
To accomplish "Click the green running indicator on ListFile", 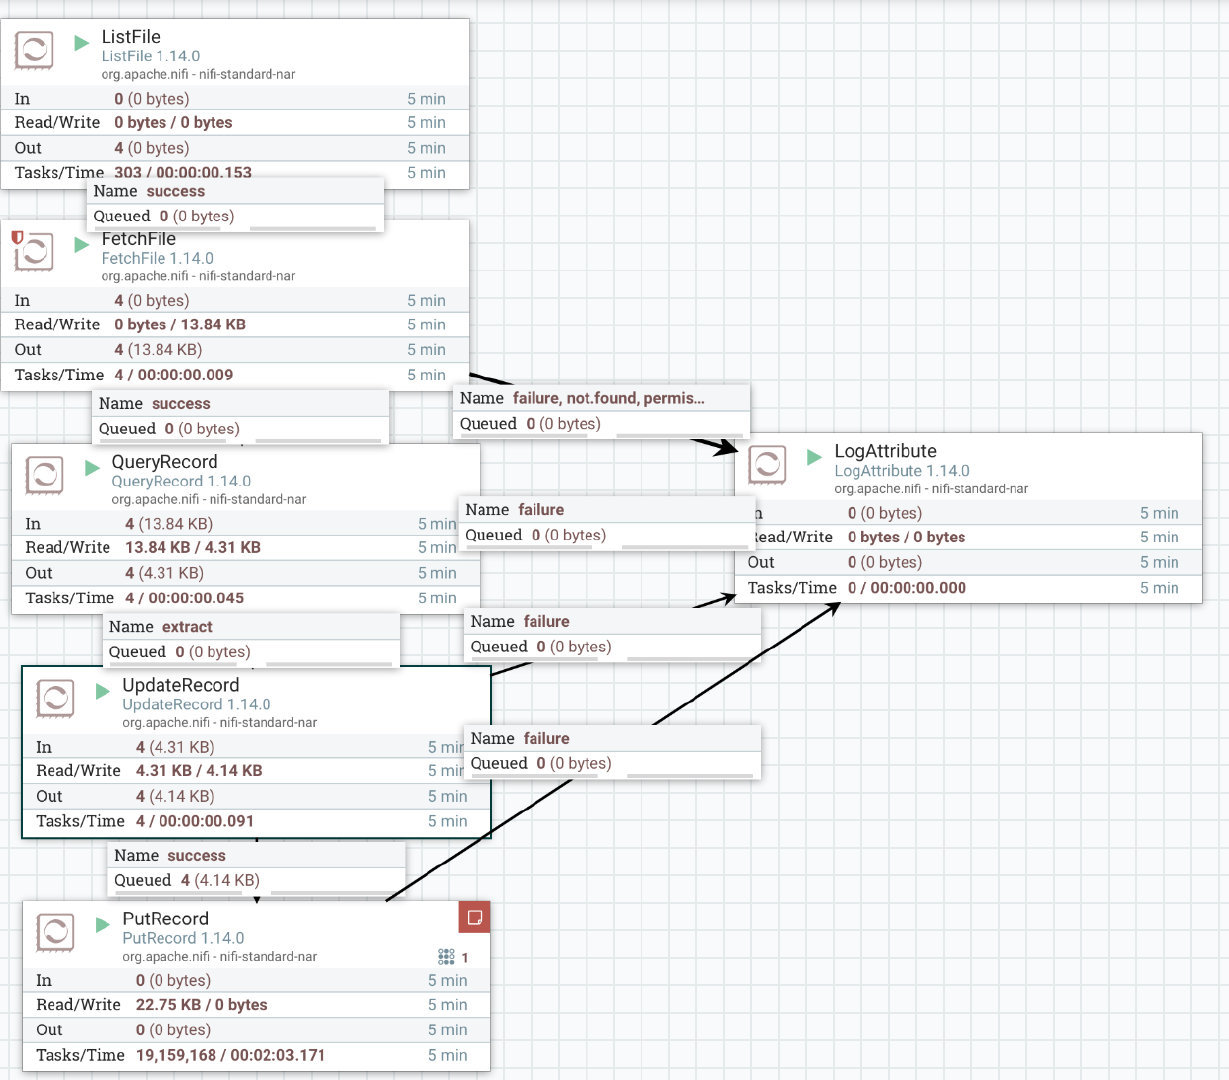I will click(x=82, y=43).
